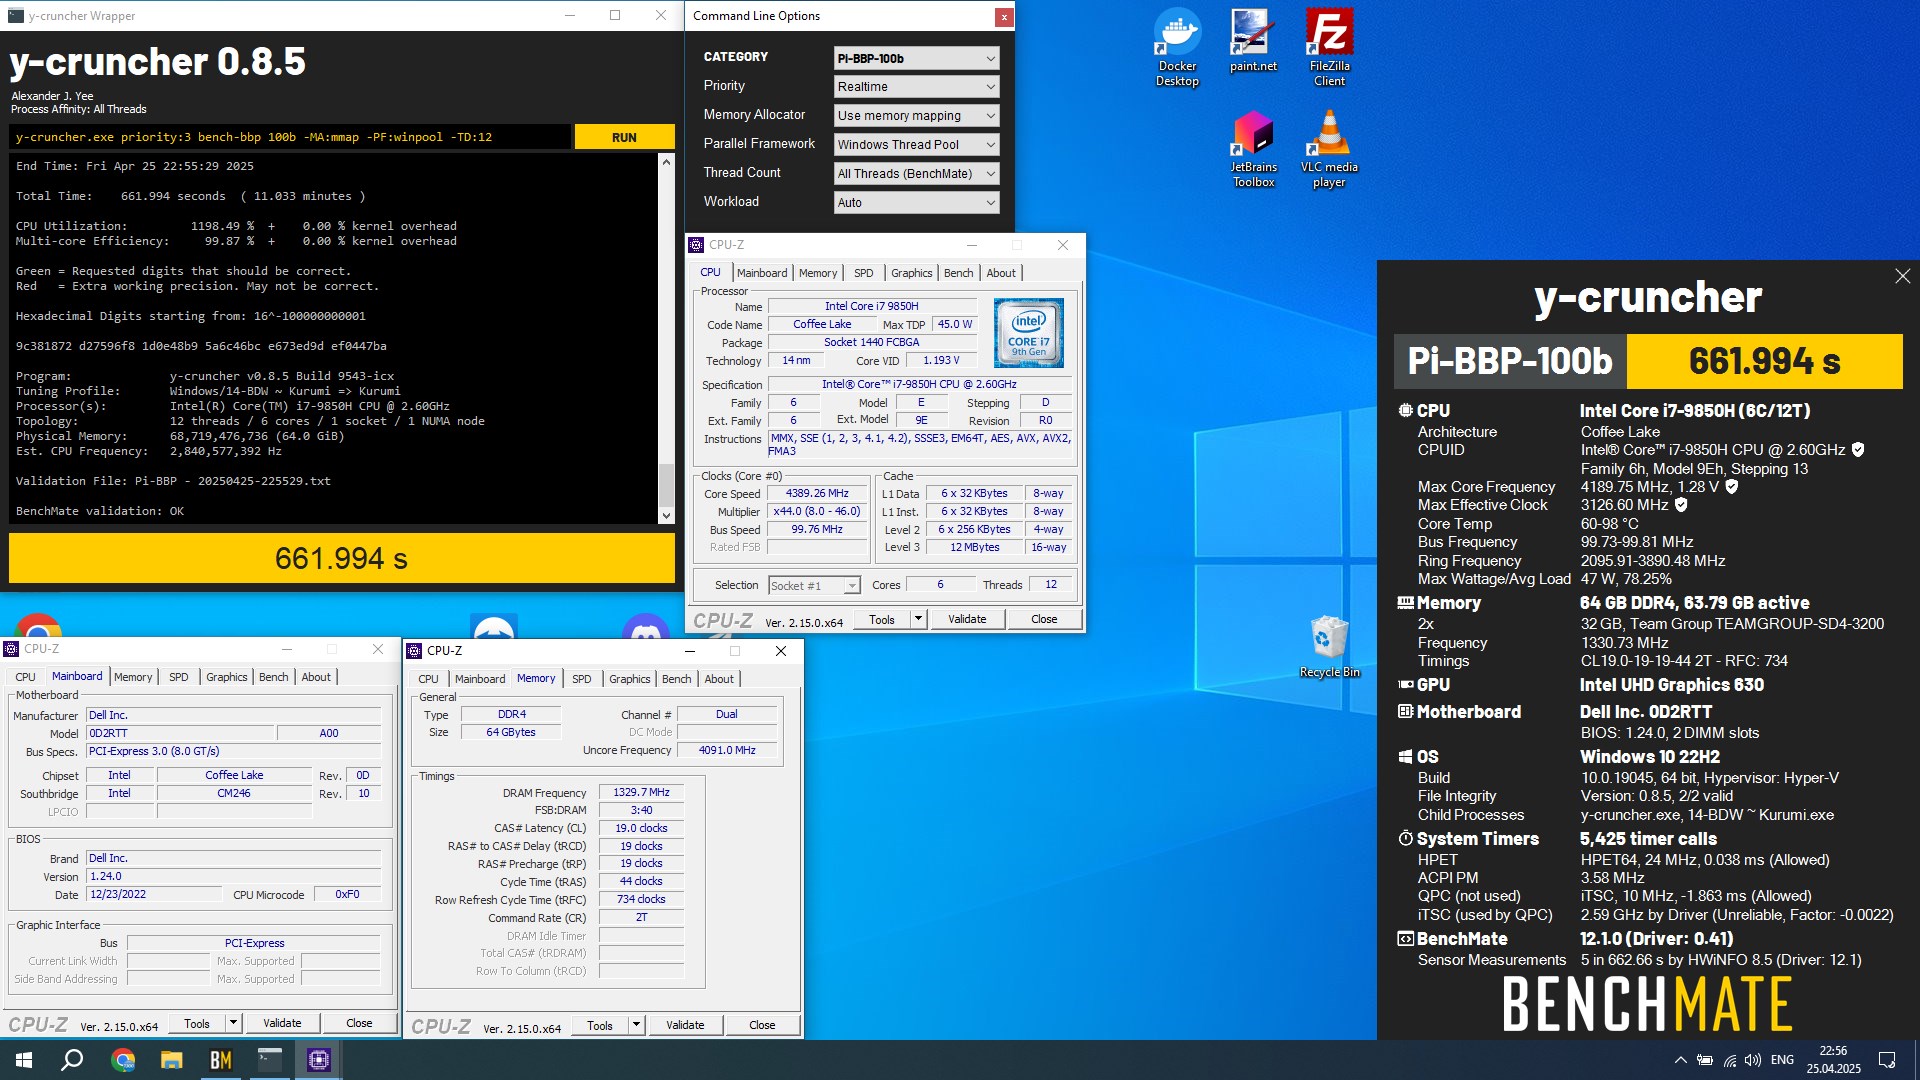This screenshot has width=1920, height=1080.
Task: Click the y-cruncher command line field
Action: 290,137
